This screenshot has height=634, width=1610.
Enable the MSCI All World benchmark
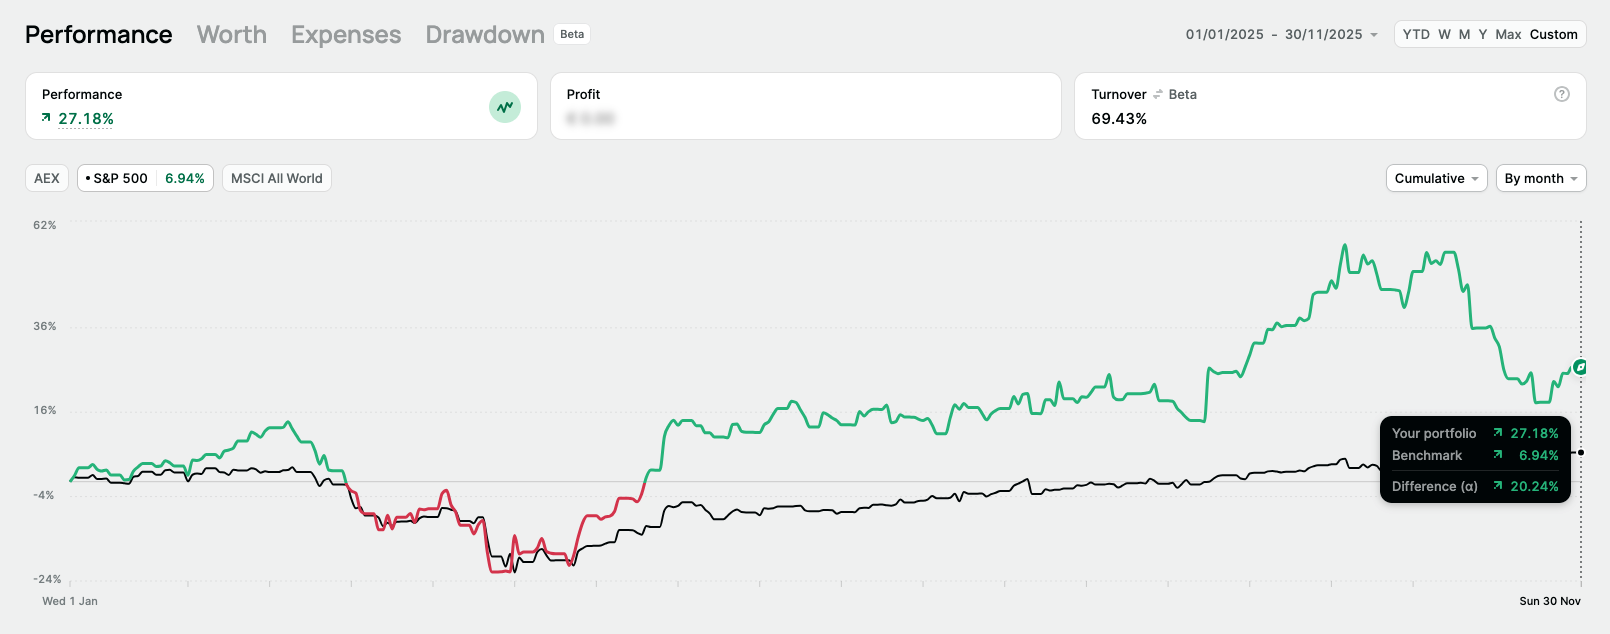tap(277, 178)
